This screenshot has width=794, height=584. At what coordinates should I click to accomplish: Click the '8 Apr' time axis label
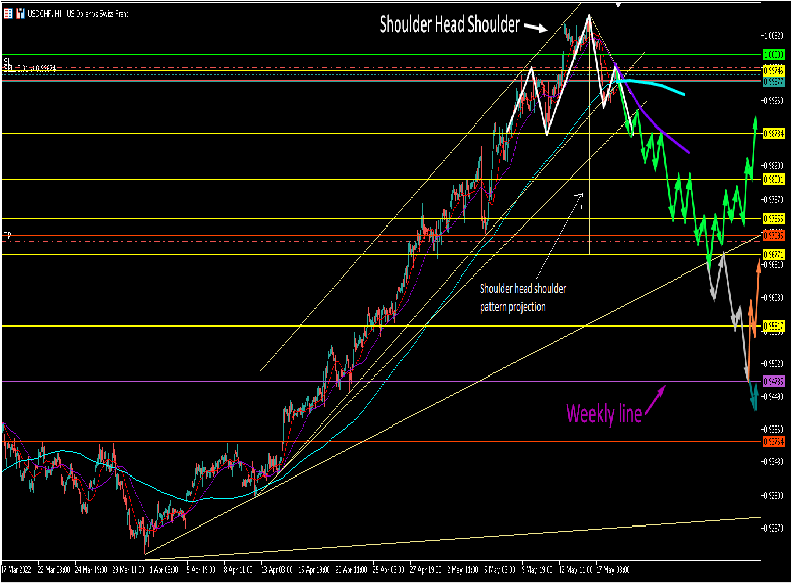click(x=238, y=570)
